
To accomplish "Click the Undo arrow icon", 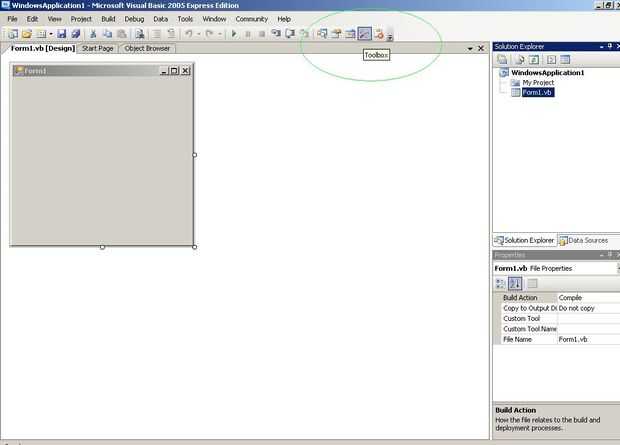I will coord(189,34).
